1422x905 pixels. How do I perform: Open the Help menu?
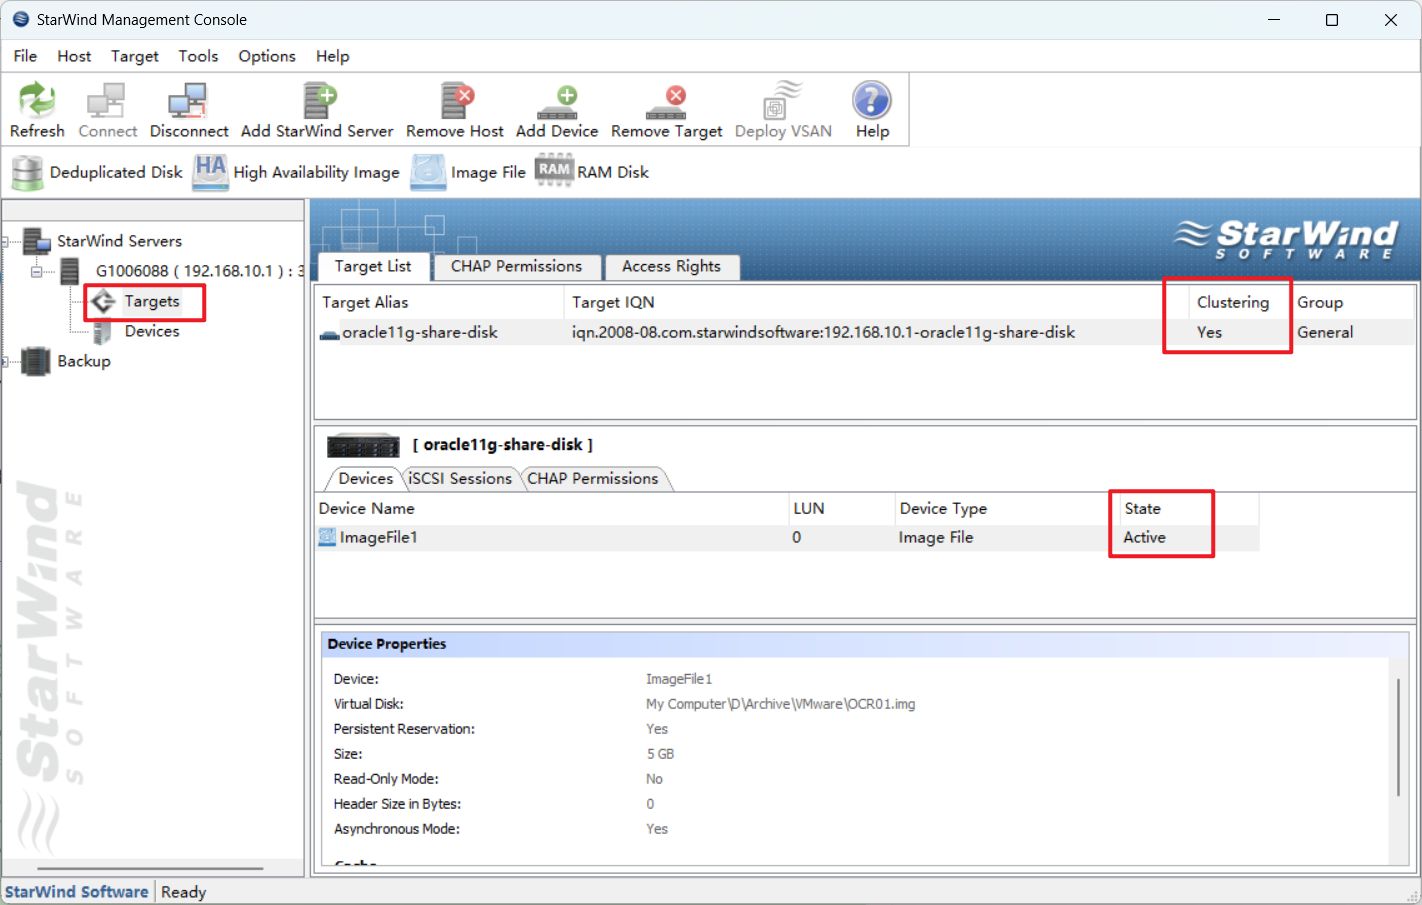pyautogui.click(x=332, y=56)
